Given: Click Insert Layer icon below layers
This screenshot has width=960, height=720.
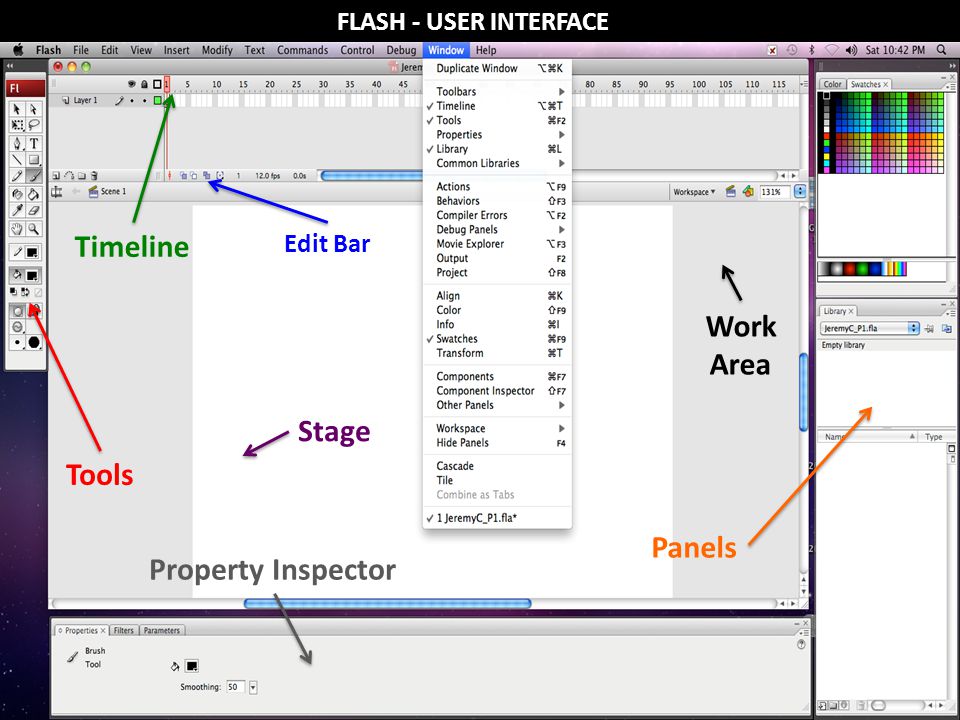Looking at the screenshot, I should tap(56, 176).
